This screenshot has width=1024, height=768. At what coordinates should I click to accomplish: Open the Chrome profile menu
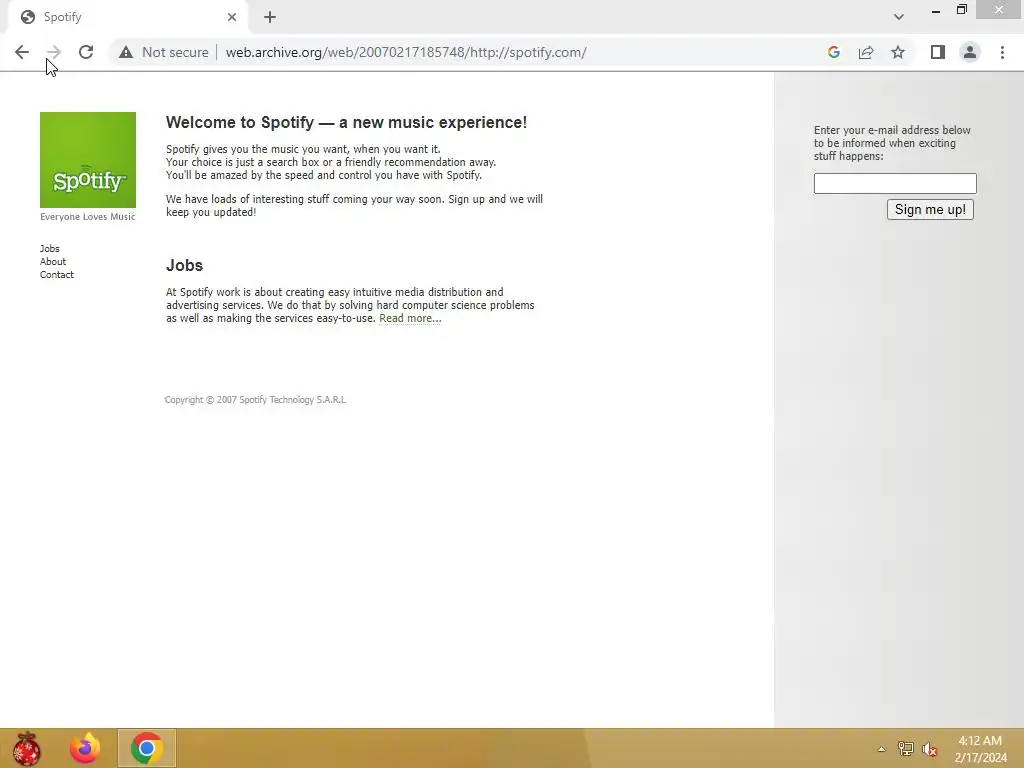pos(970,52)
